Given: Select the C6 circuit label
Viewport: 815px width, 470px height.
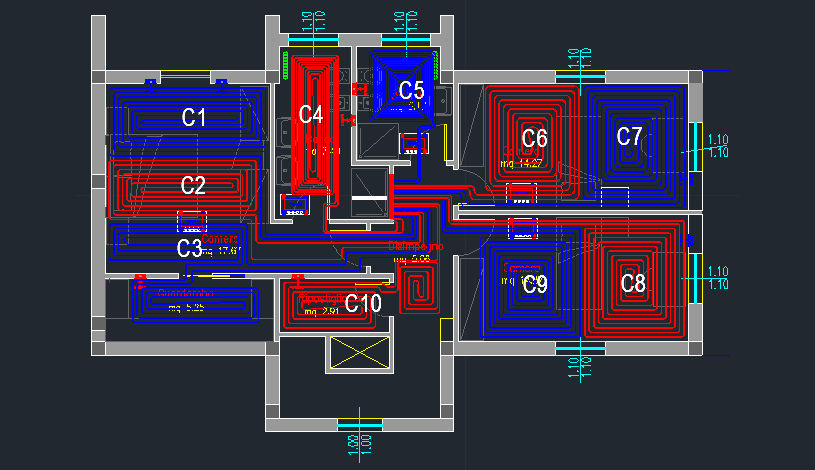Looking at the screenshot, I should [x=535, y=138].
